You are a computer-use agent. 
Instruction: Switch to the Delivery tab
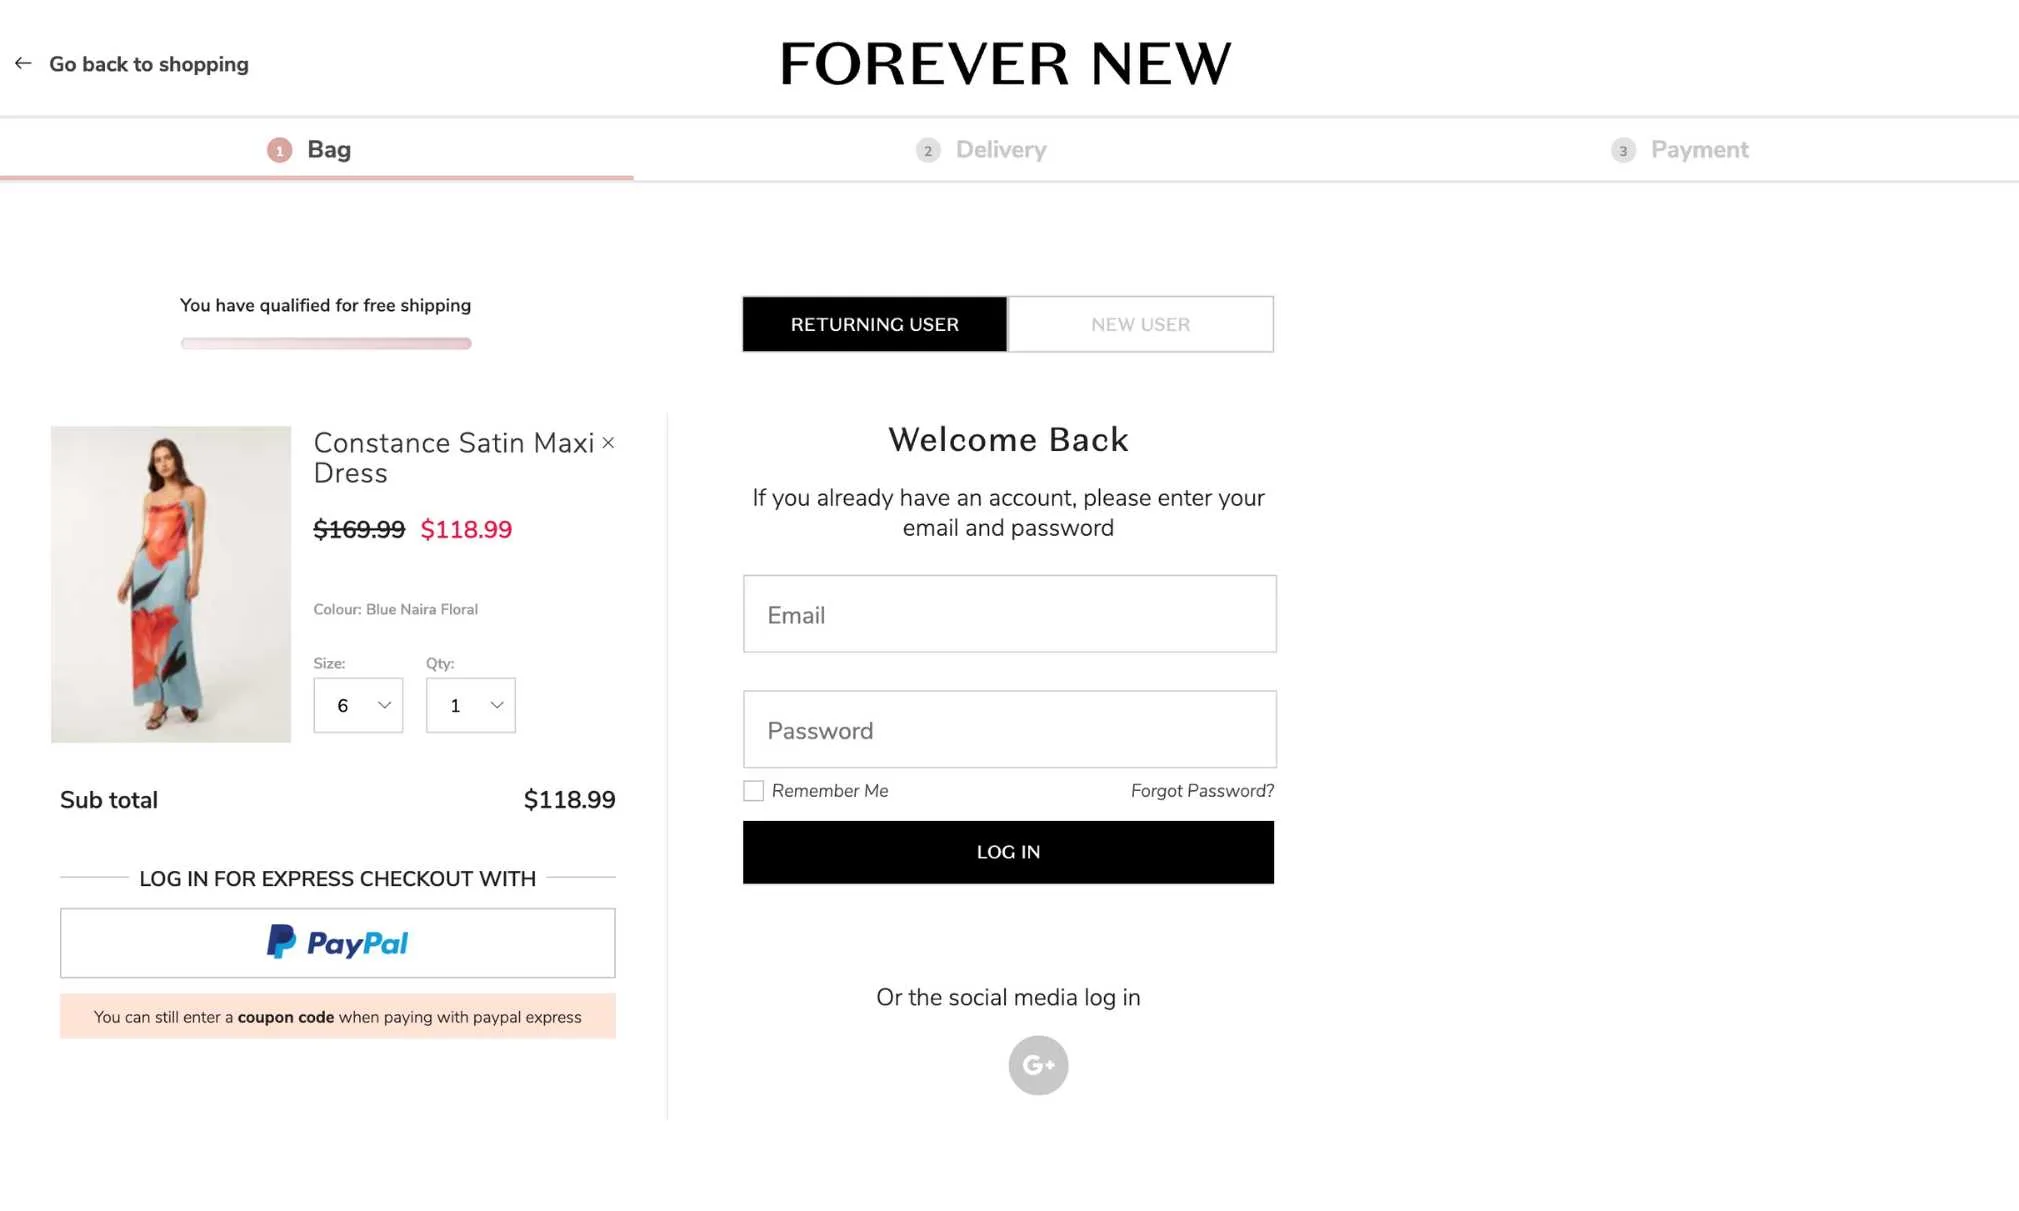1000,149
